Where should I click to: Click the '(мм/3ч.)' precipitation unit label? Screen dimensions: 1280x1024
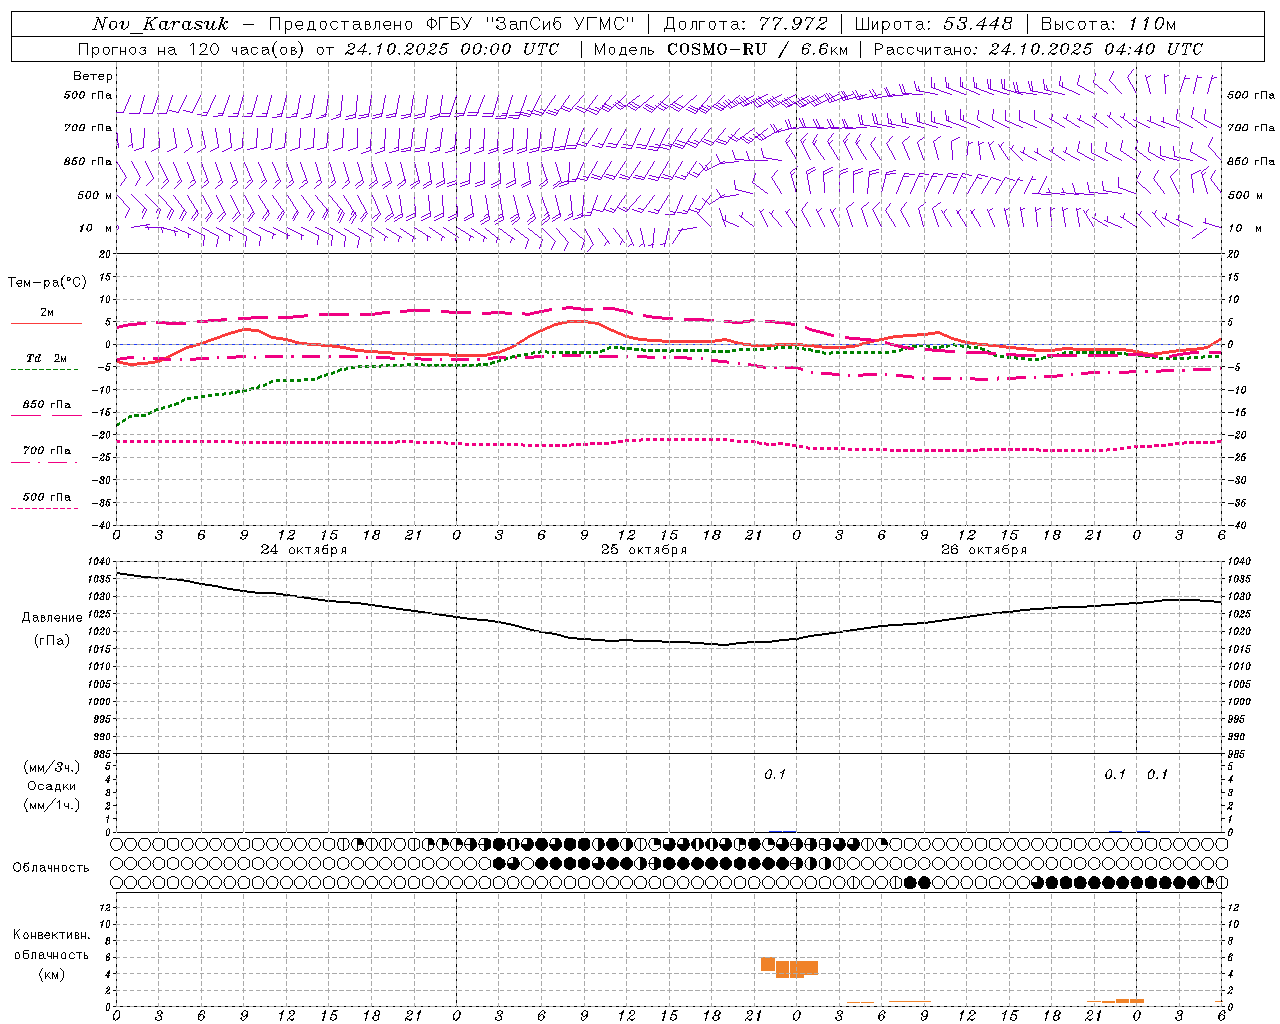[52, 767]
